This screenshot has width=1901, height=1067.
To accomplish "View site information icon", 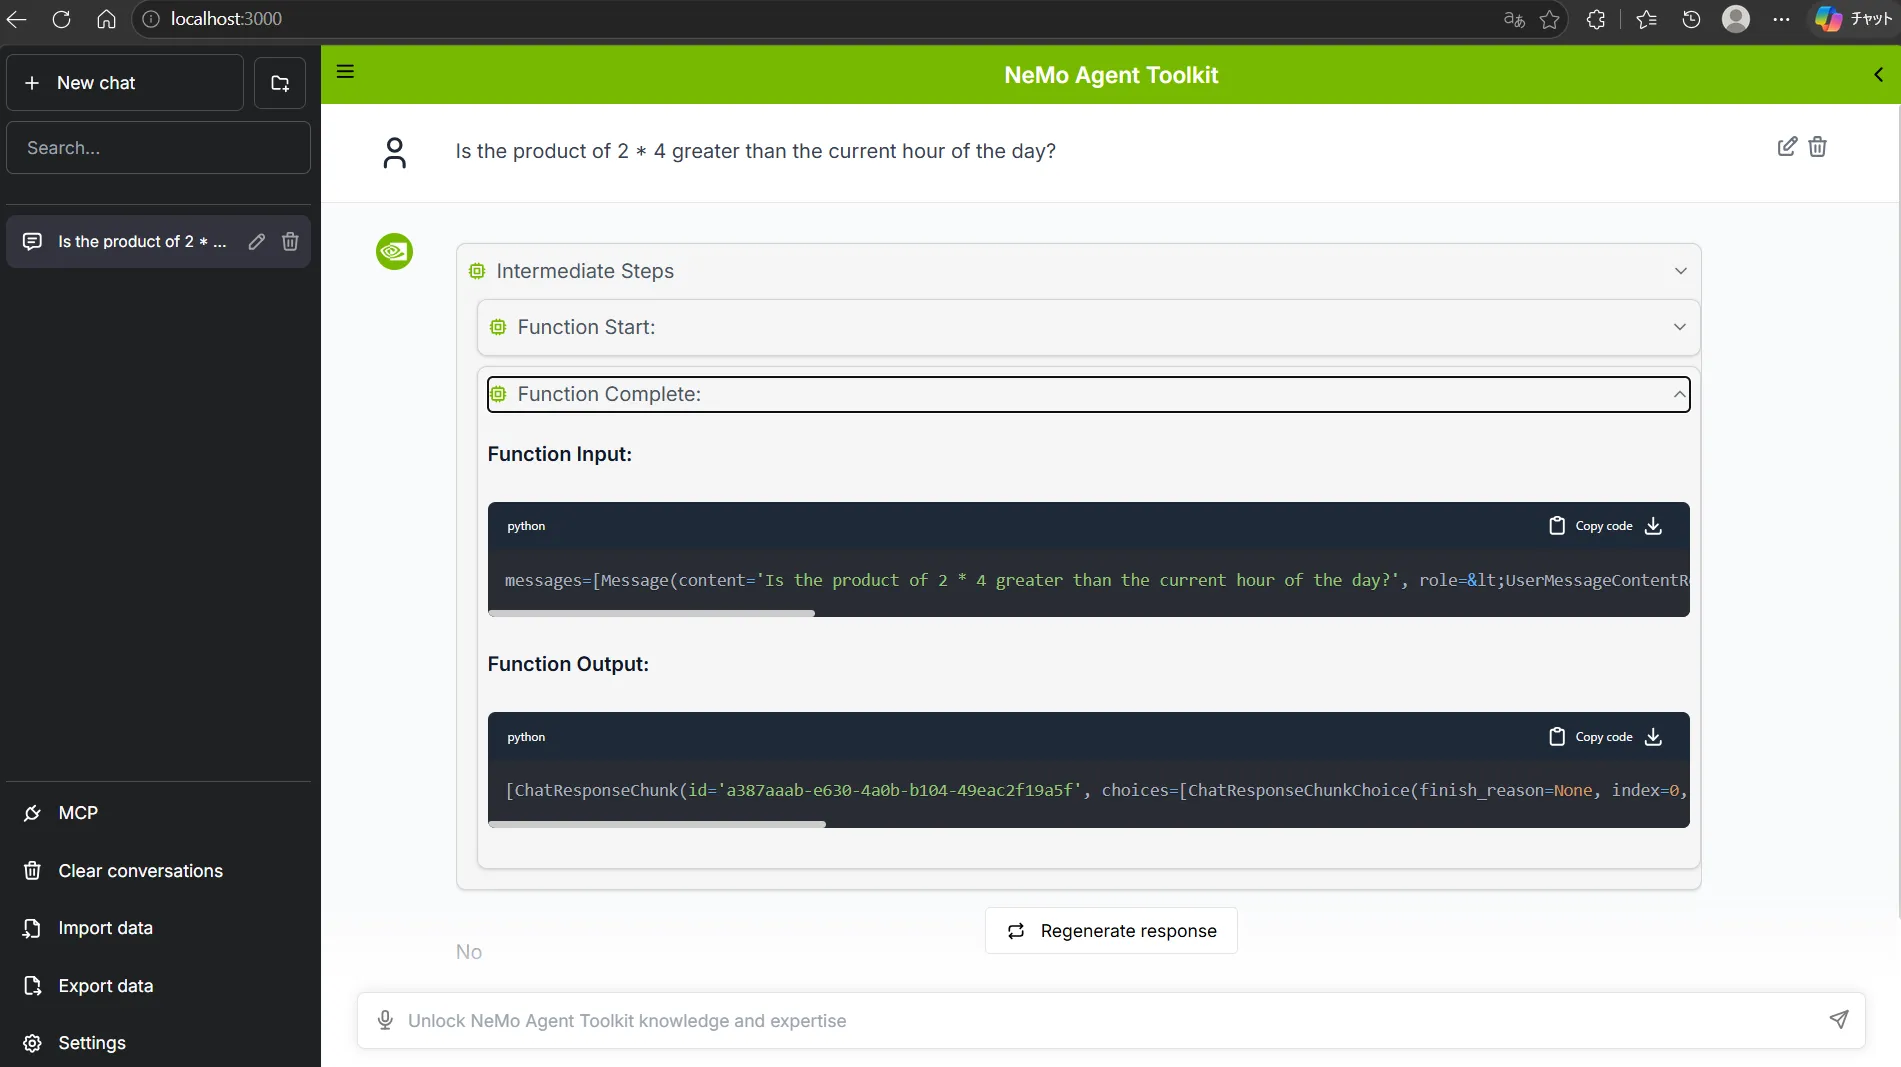I will [151, 19].
